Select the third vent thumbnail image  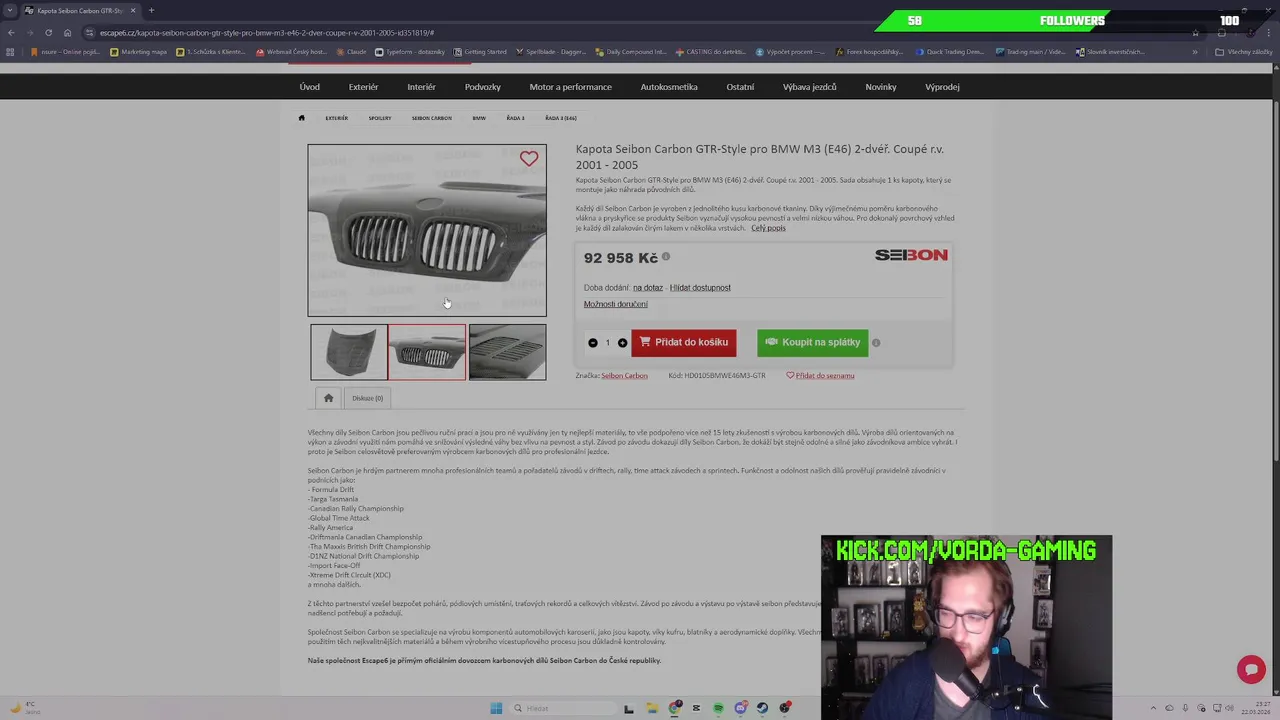(x=507, y=352)
